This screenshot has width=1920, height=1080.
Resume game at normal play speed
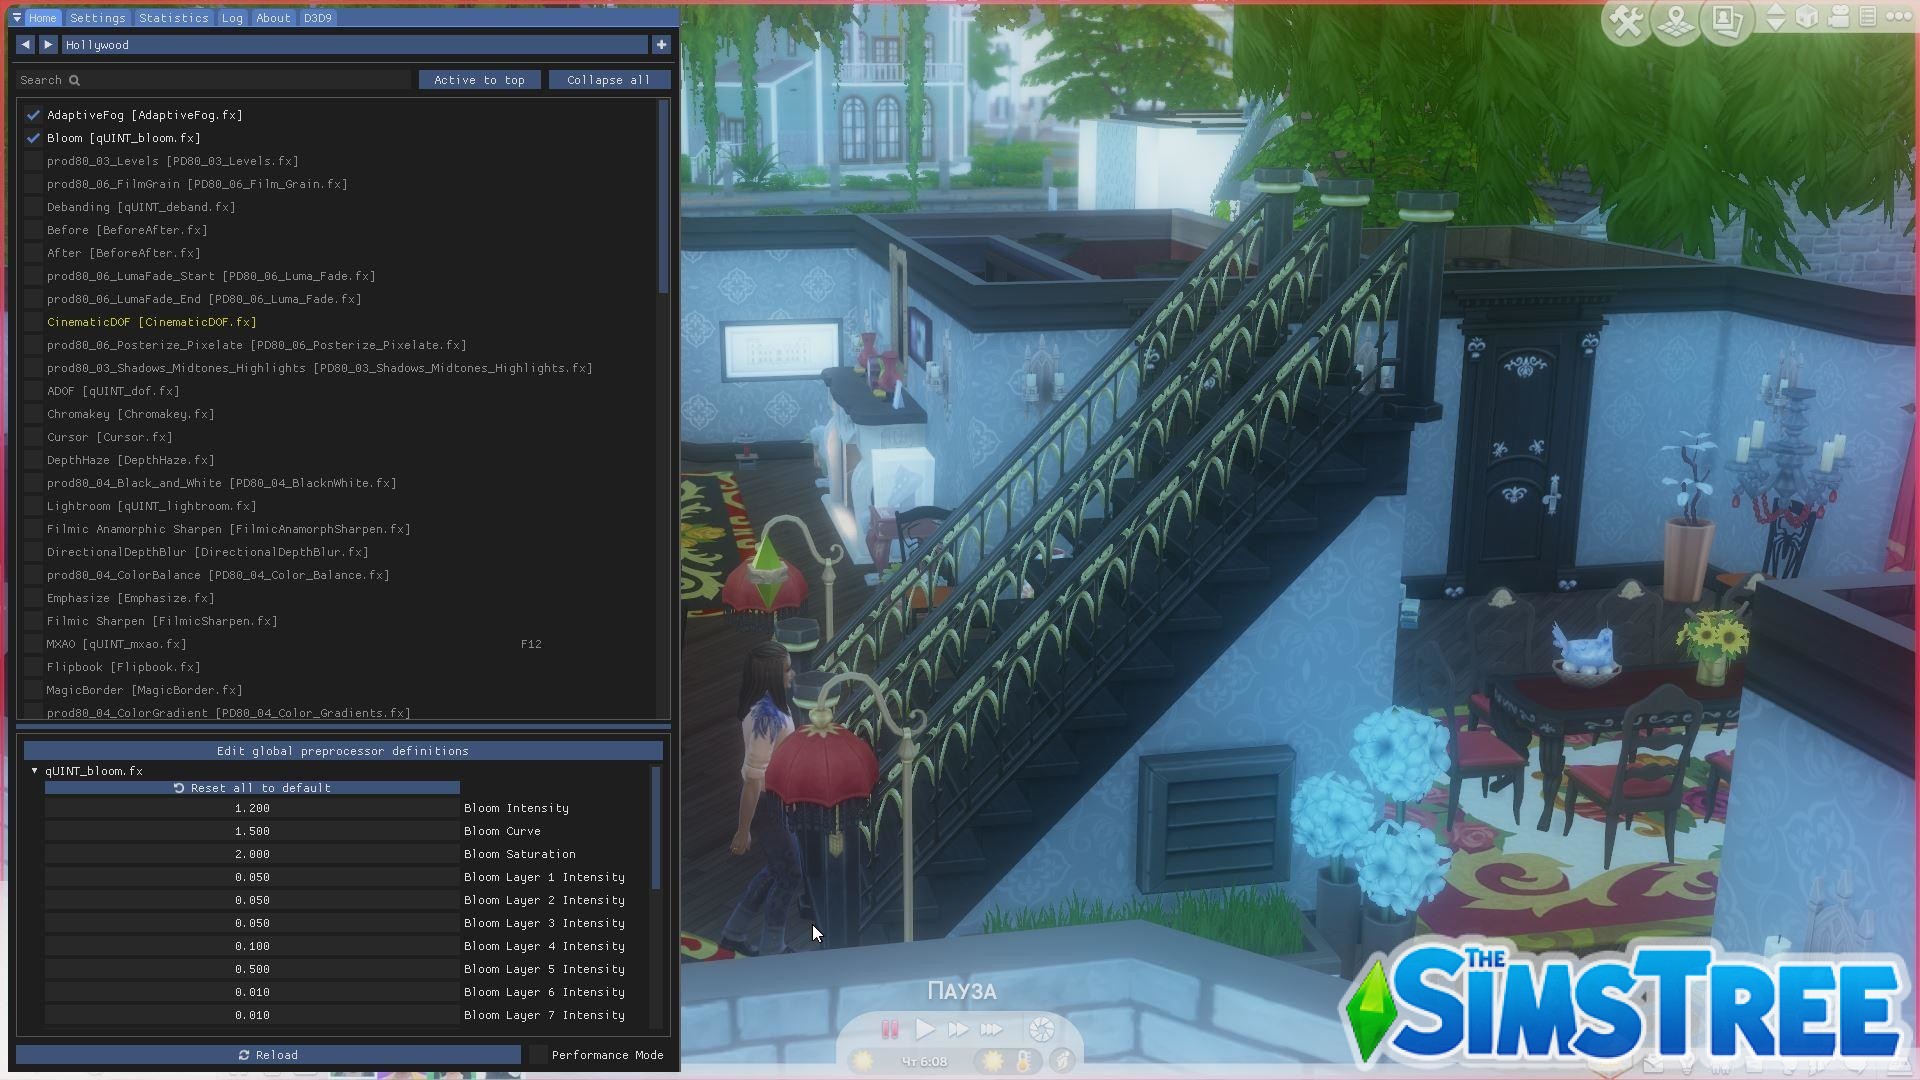click(x=925, y=1029)
